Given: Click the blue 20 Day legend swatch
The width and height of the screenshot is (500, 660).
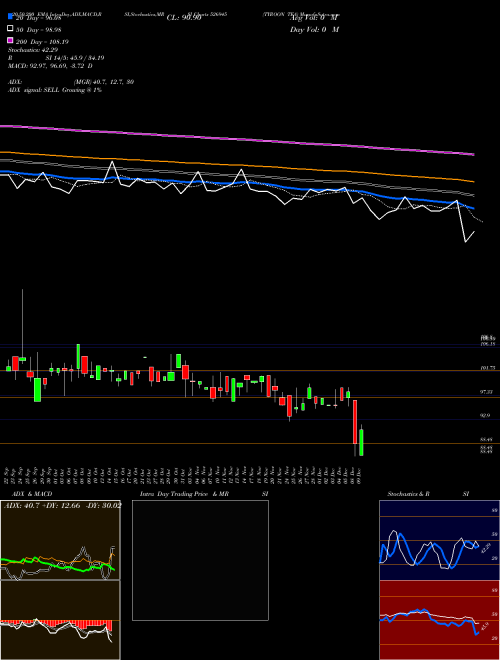Looking at the screenshot, I should point(10,17).
